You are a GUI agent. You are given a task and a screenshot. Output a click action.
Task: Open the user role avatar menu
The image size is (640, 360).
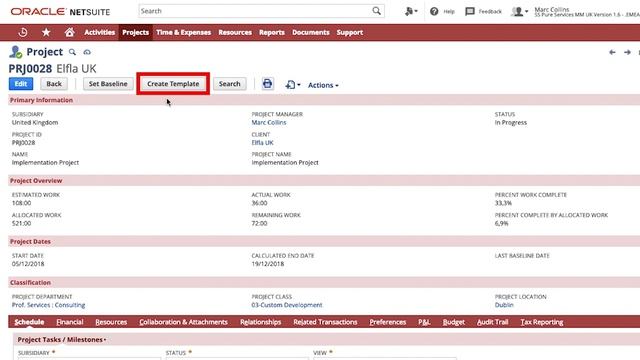[x=520, y=11]
